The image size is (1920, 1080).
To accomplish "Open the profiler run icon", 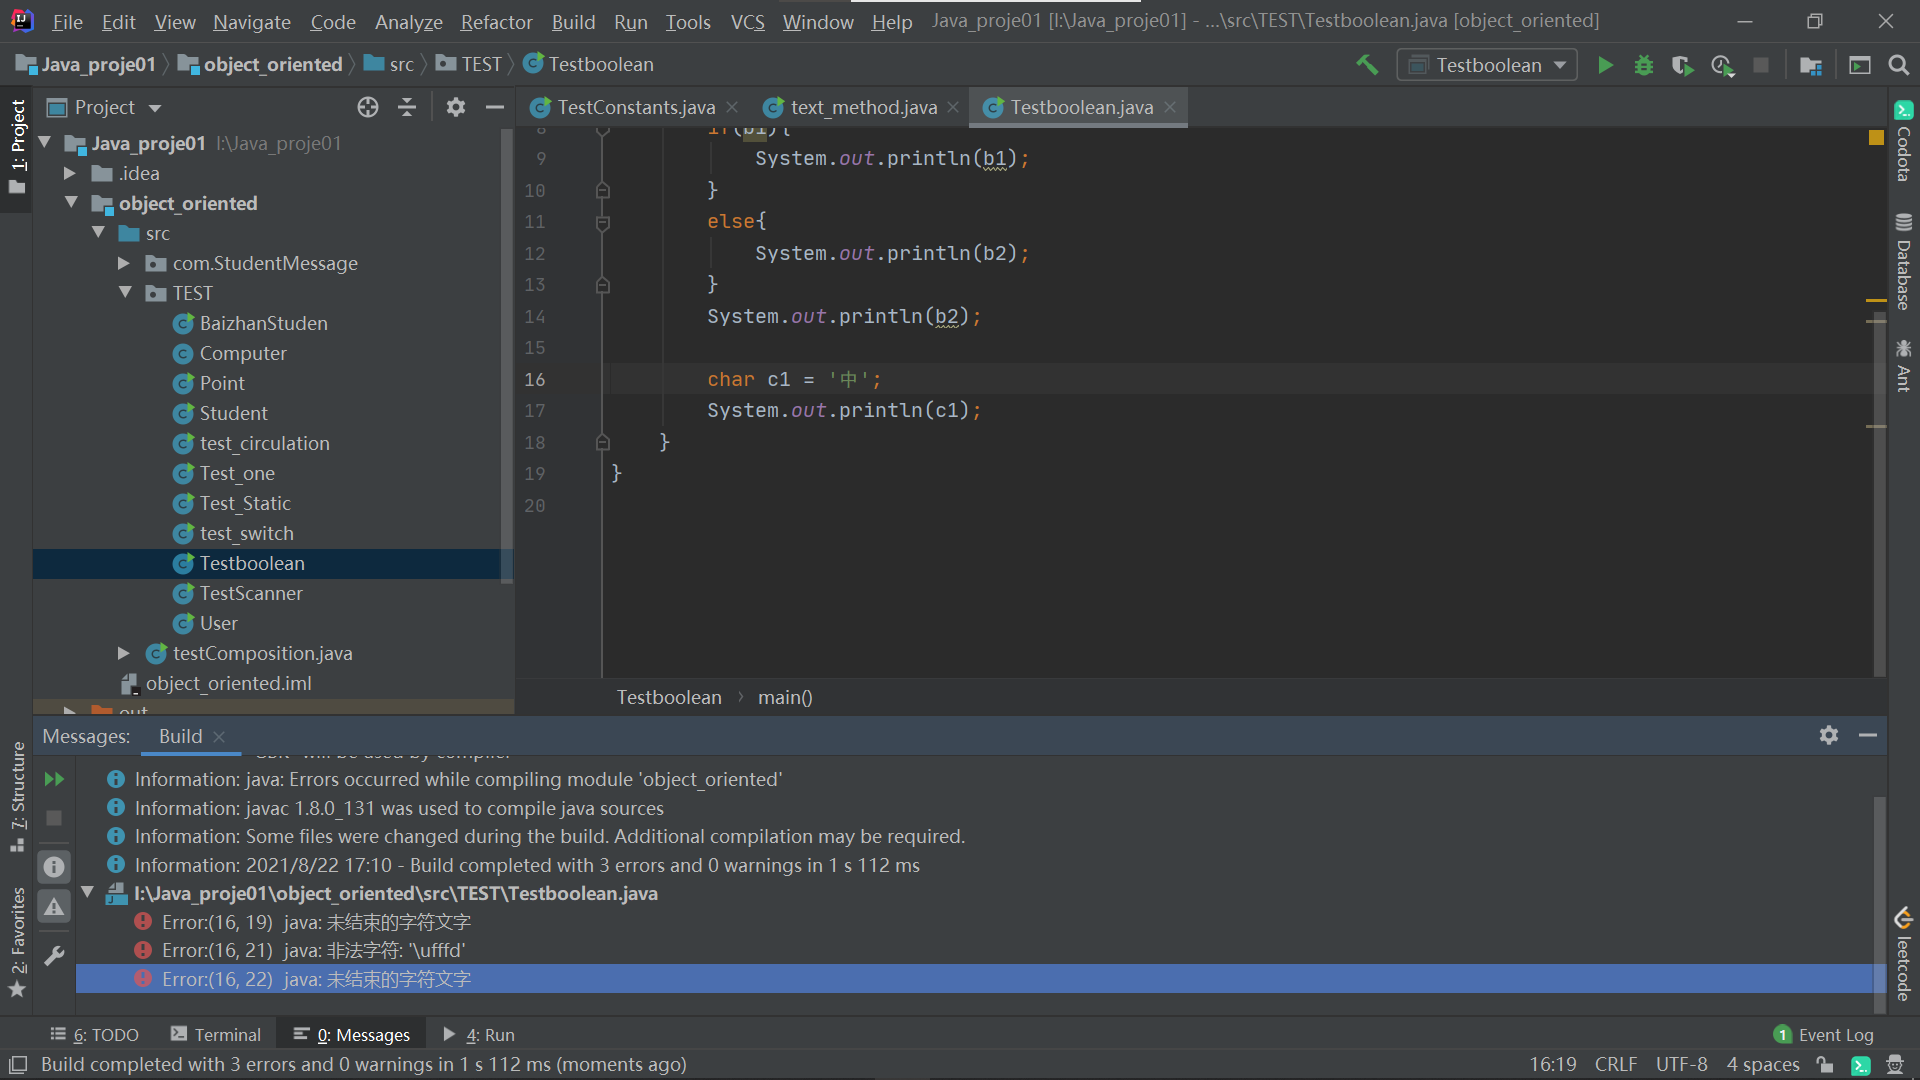I will (1722, 65).
